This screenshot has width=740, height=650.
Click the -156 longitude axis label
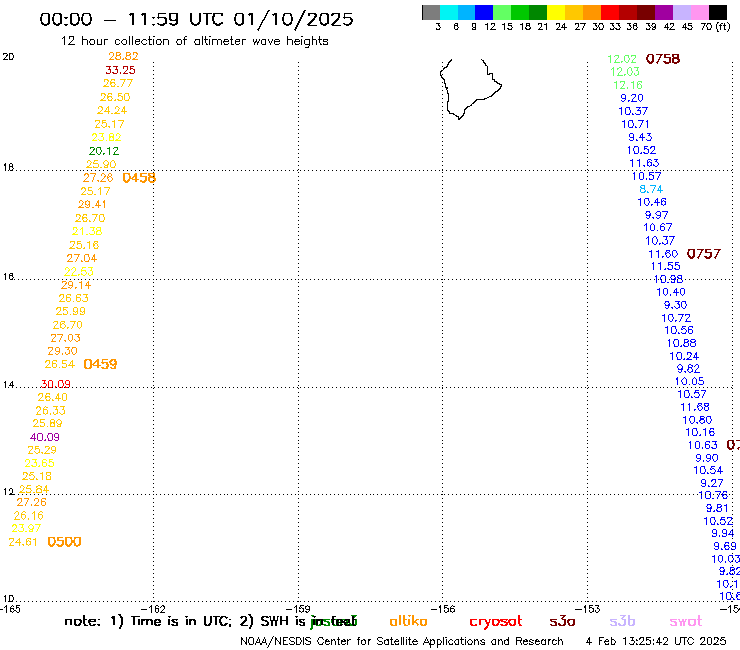442,609
